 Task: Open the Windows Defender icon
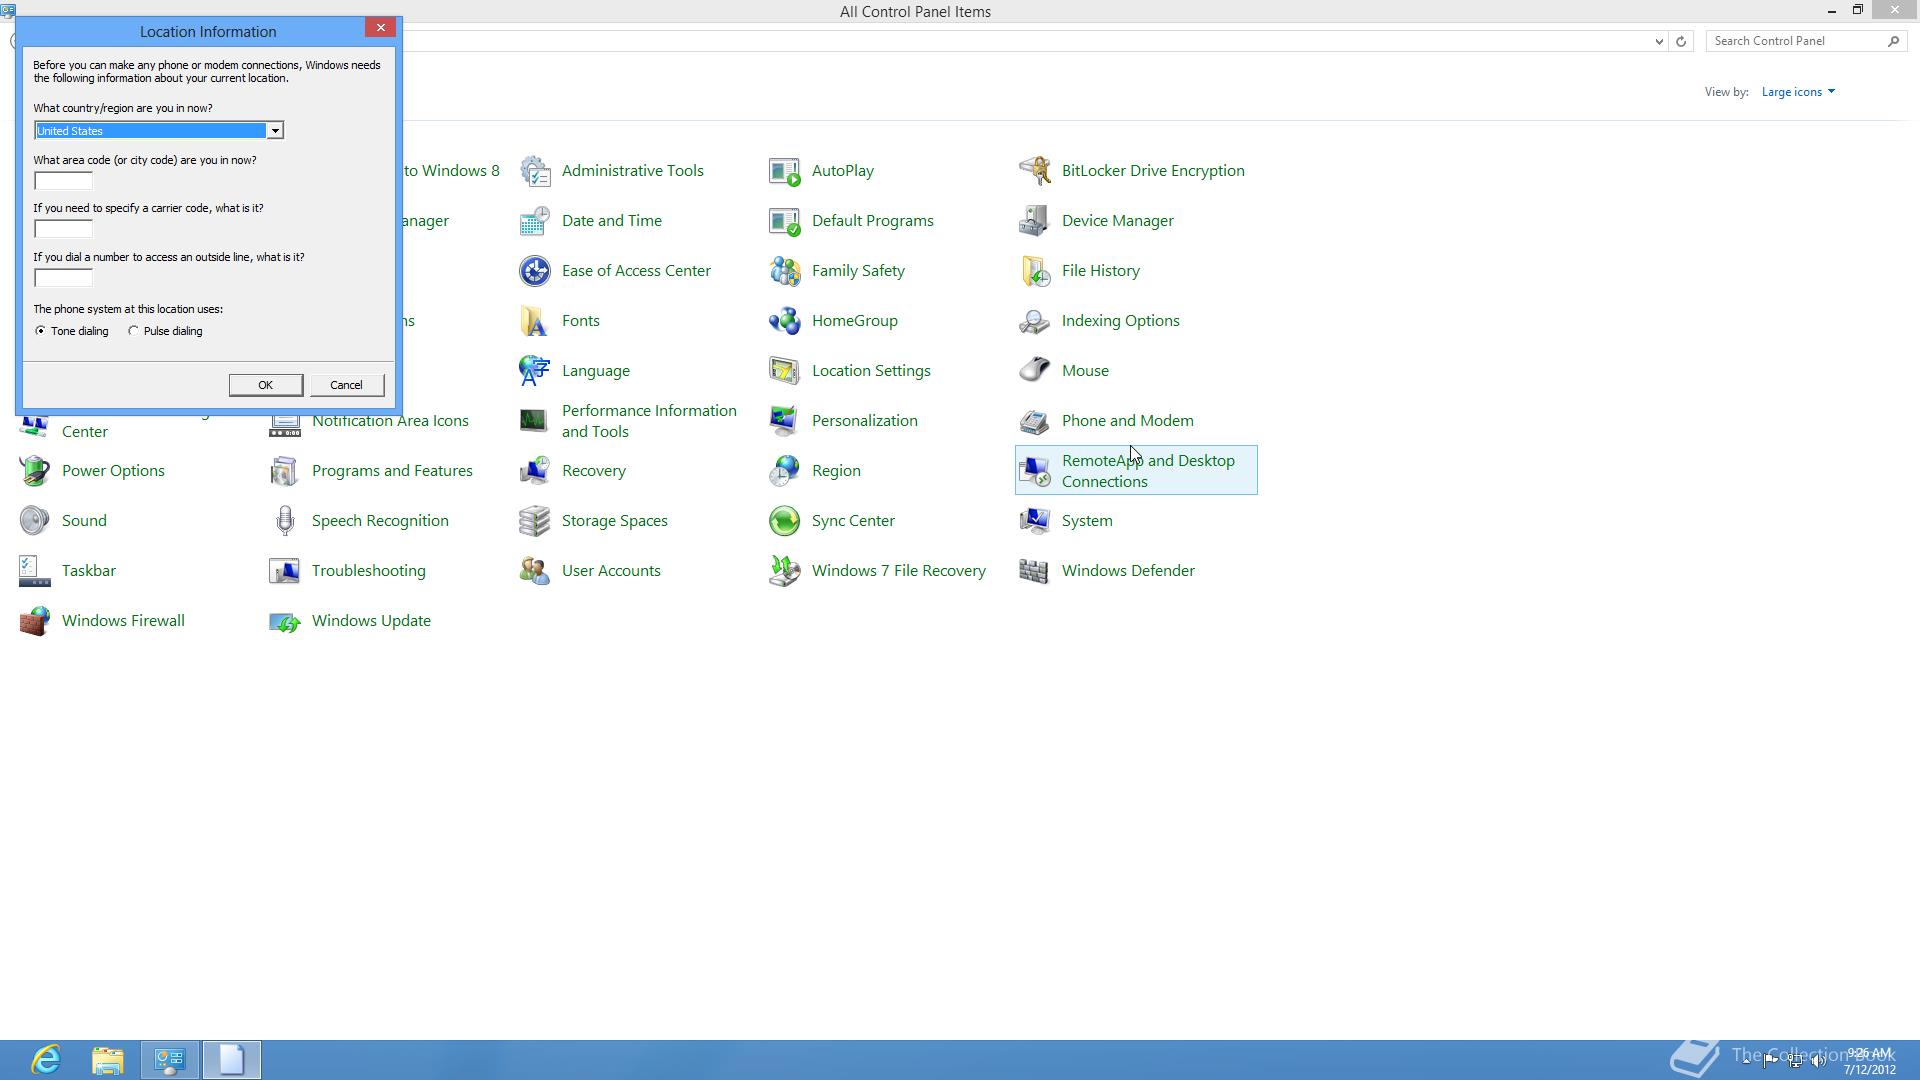[x=1035, y=571]
